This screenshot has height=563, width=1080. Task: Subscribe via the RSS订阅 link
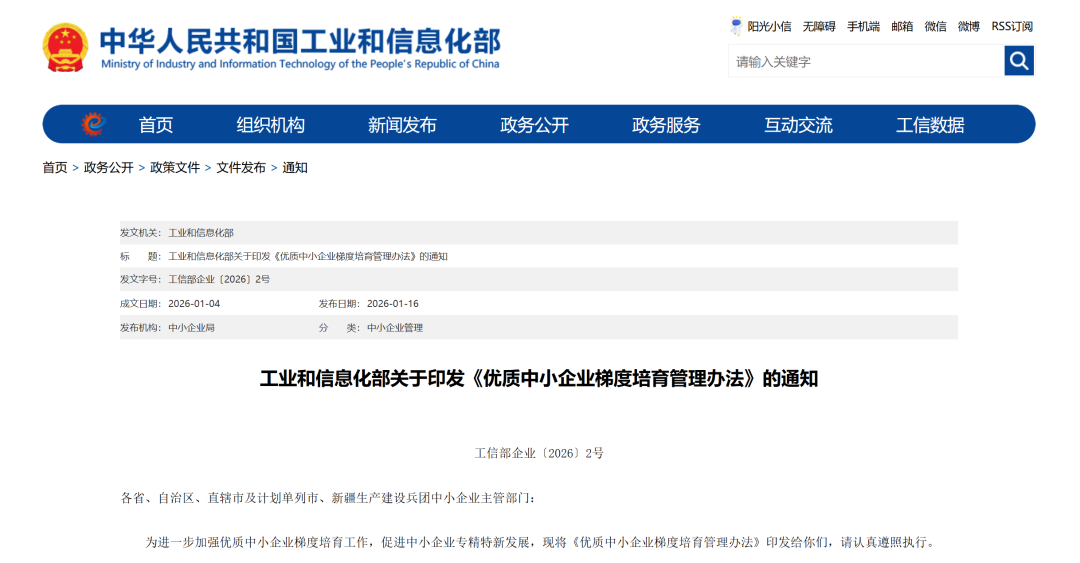[x=1012, y=27]
